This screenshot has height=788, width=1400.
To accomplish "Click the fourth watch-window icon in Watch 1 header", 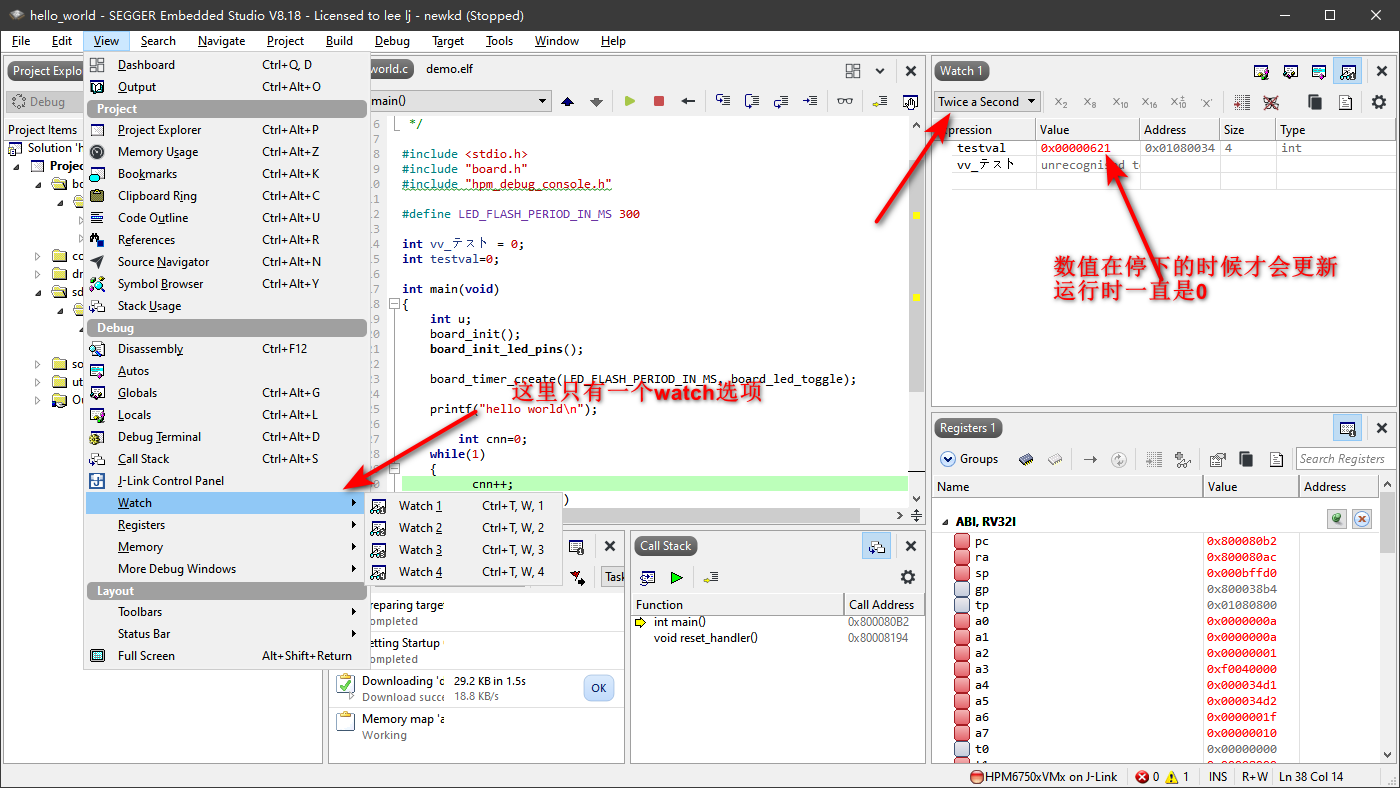I will [x=1348, y=71].
